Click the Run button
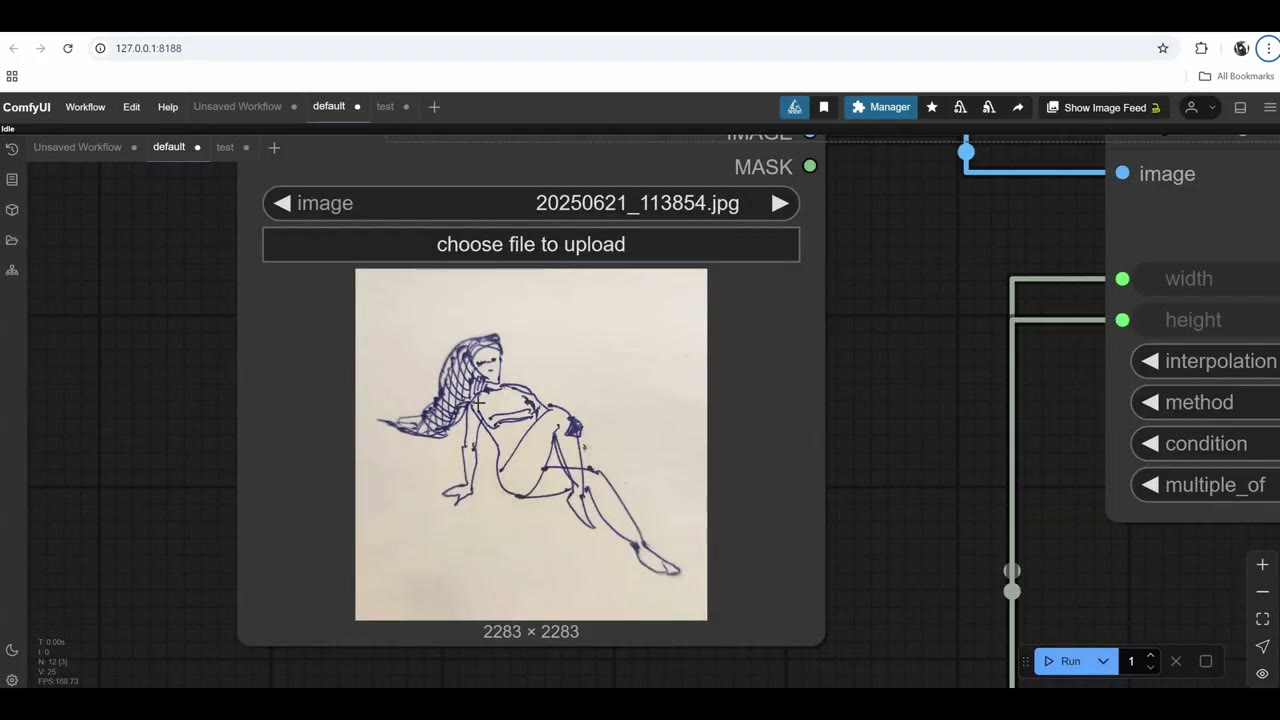1280x720 pixels. (1062, 661)
